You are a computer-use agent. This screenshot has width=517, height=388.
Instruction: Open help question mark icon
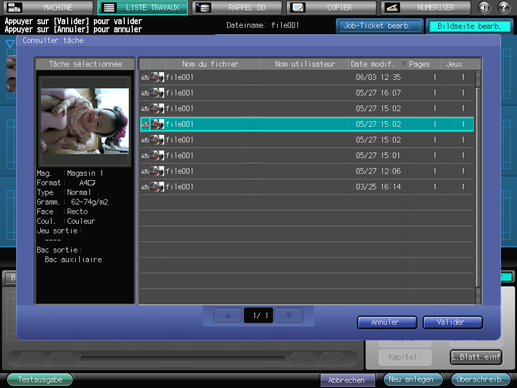(x=504, y=7)
